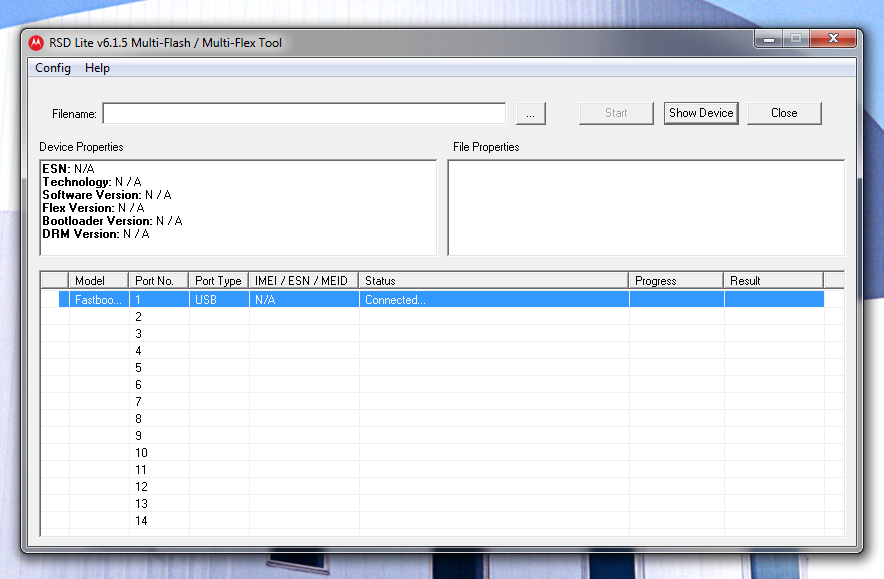This screenshot has width=884, height=579.
Task: Select port number 5 row
Action: pos(441,368)
